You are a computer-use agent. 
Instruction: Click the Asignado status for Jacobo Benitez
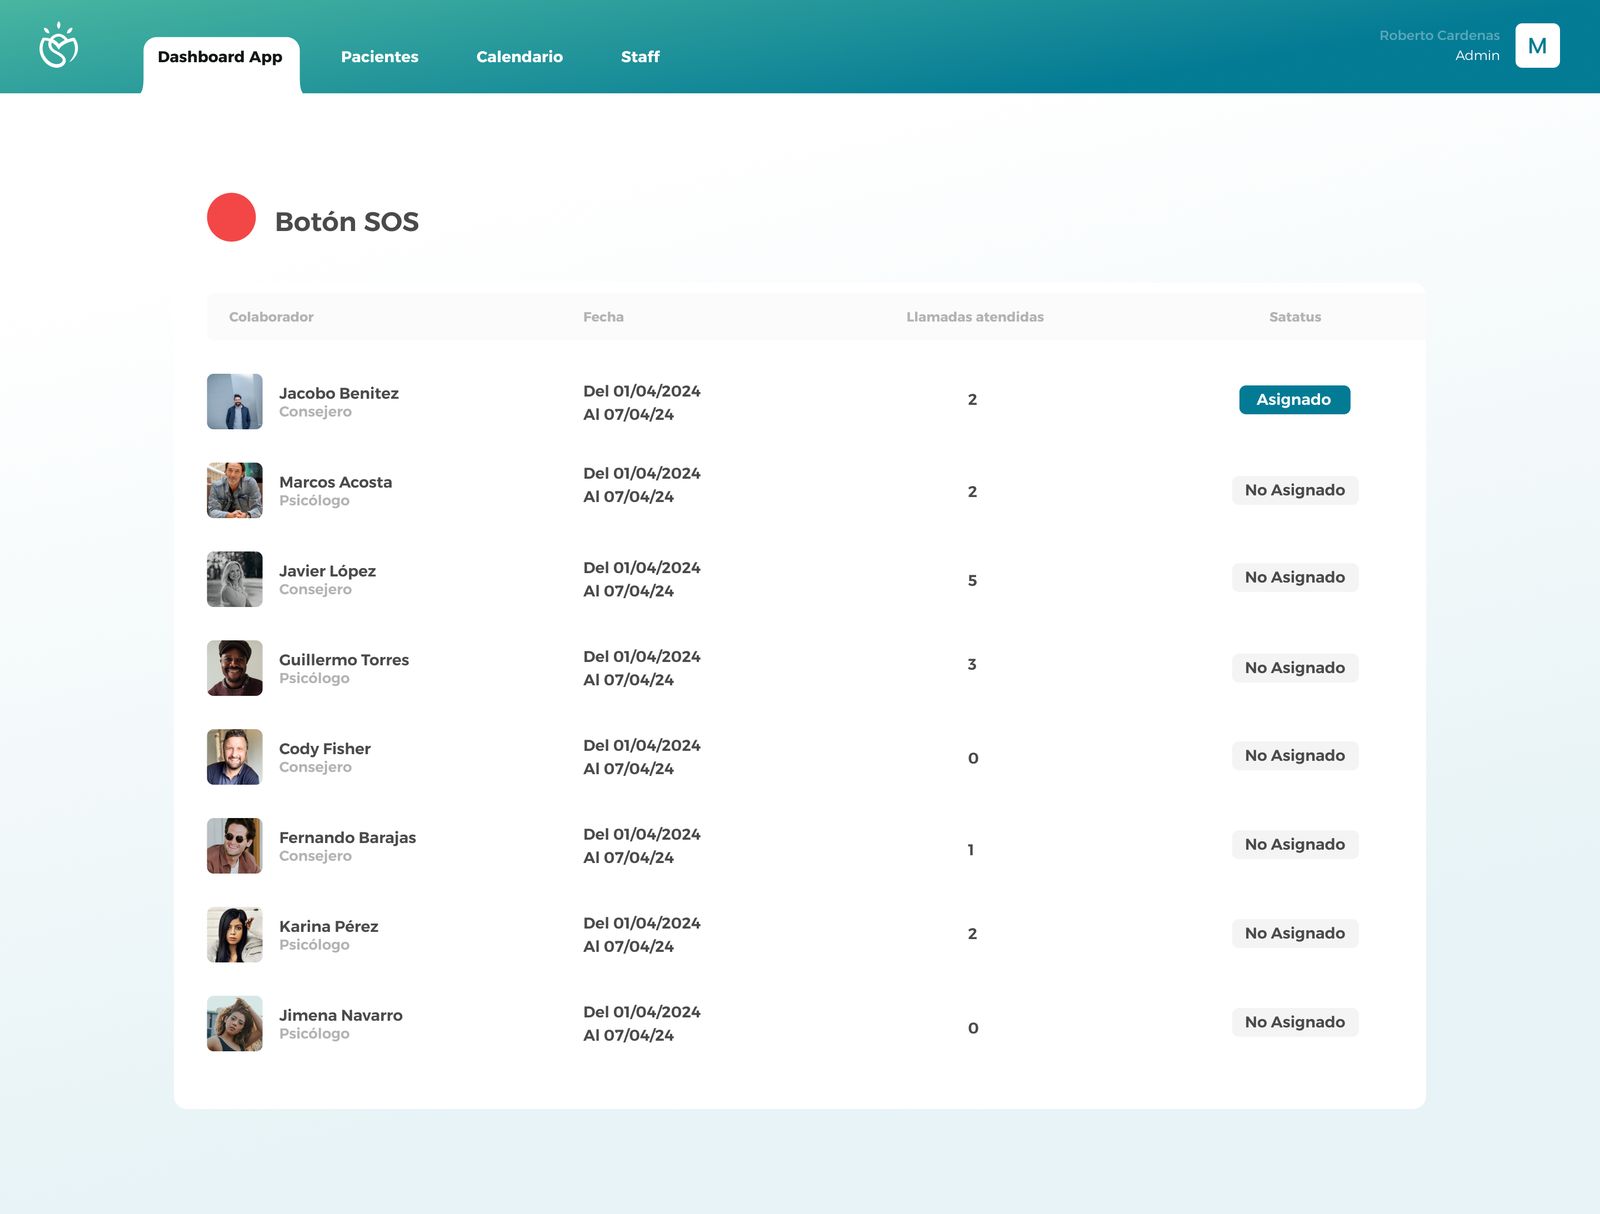tap(1294, 399)
